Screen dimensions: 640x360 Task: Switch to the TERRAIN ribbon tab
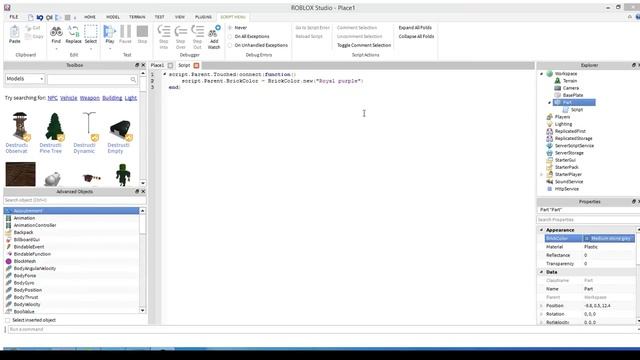pos(137,17)
